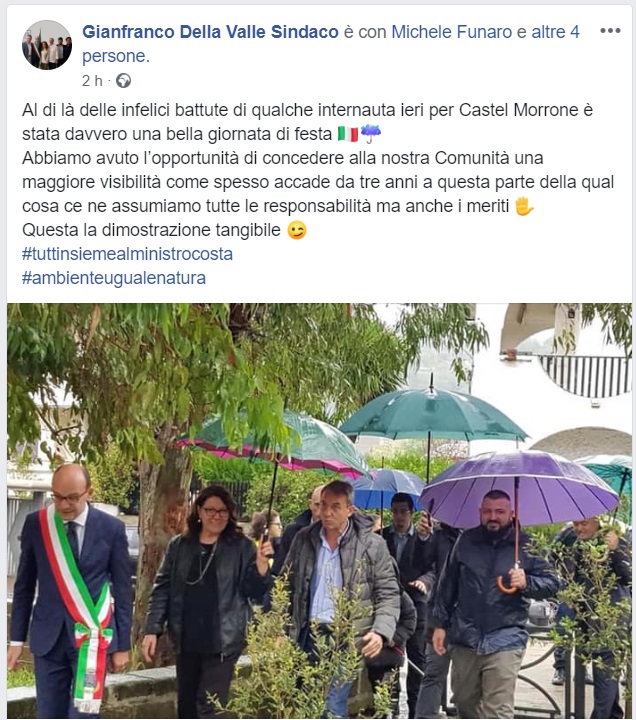Click the globe public-audience icon
This screenshot has width=636, height=720.
124,81
